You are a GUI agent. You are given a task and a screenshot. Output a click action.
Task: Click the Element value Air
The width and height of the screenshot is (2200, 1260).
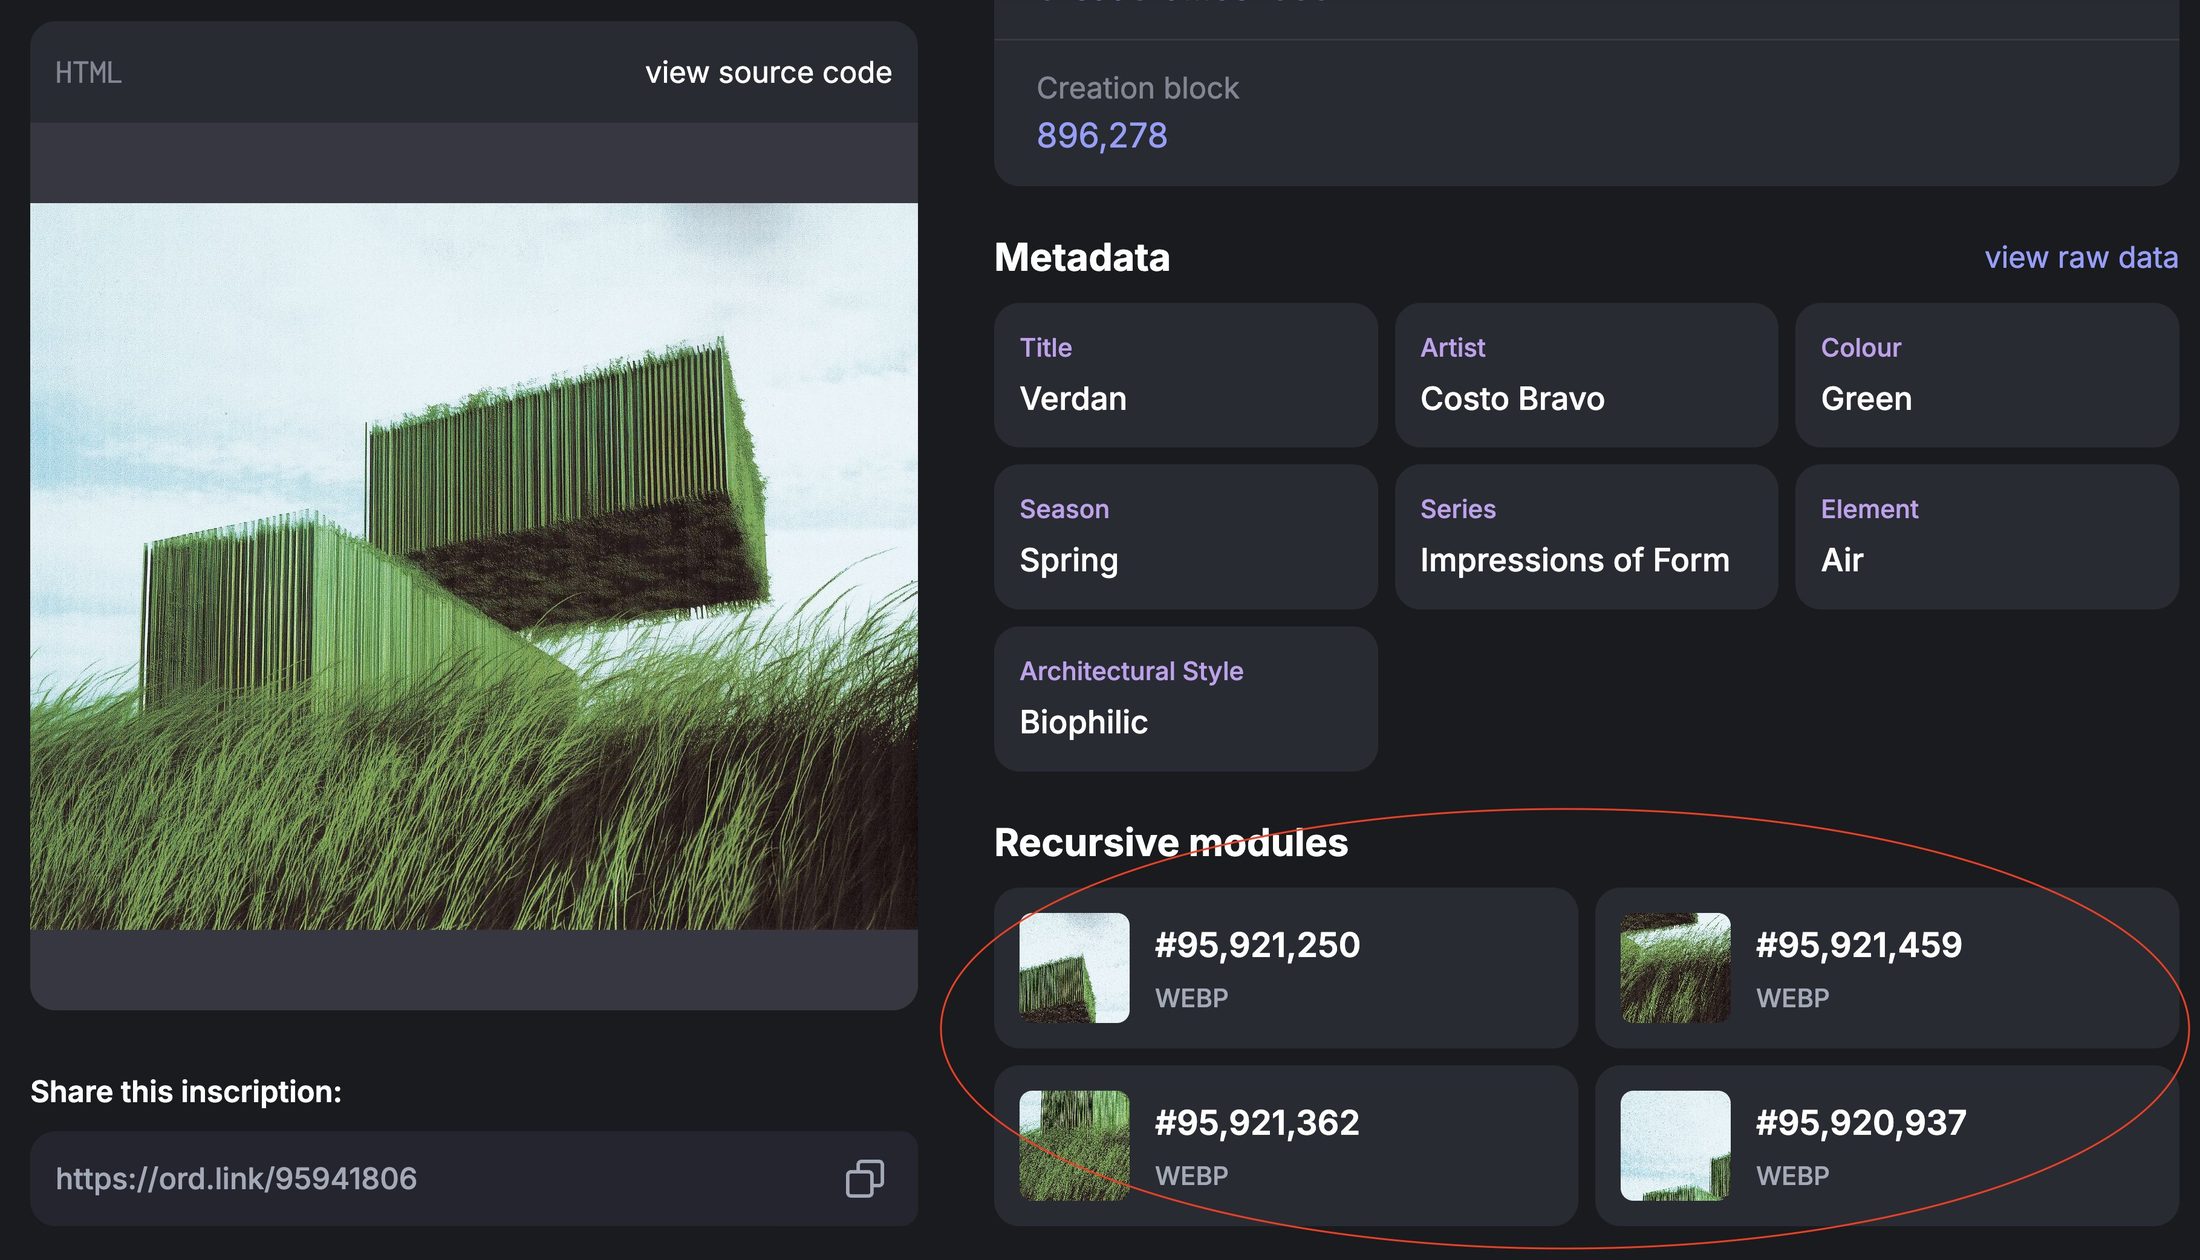(1842, 561)
